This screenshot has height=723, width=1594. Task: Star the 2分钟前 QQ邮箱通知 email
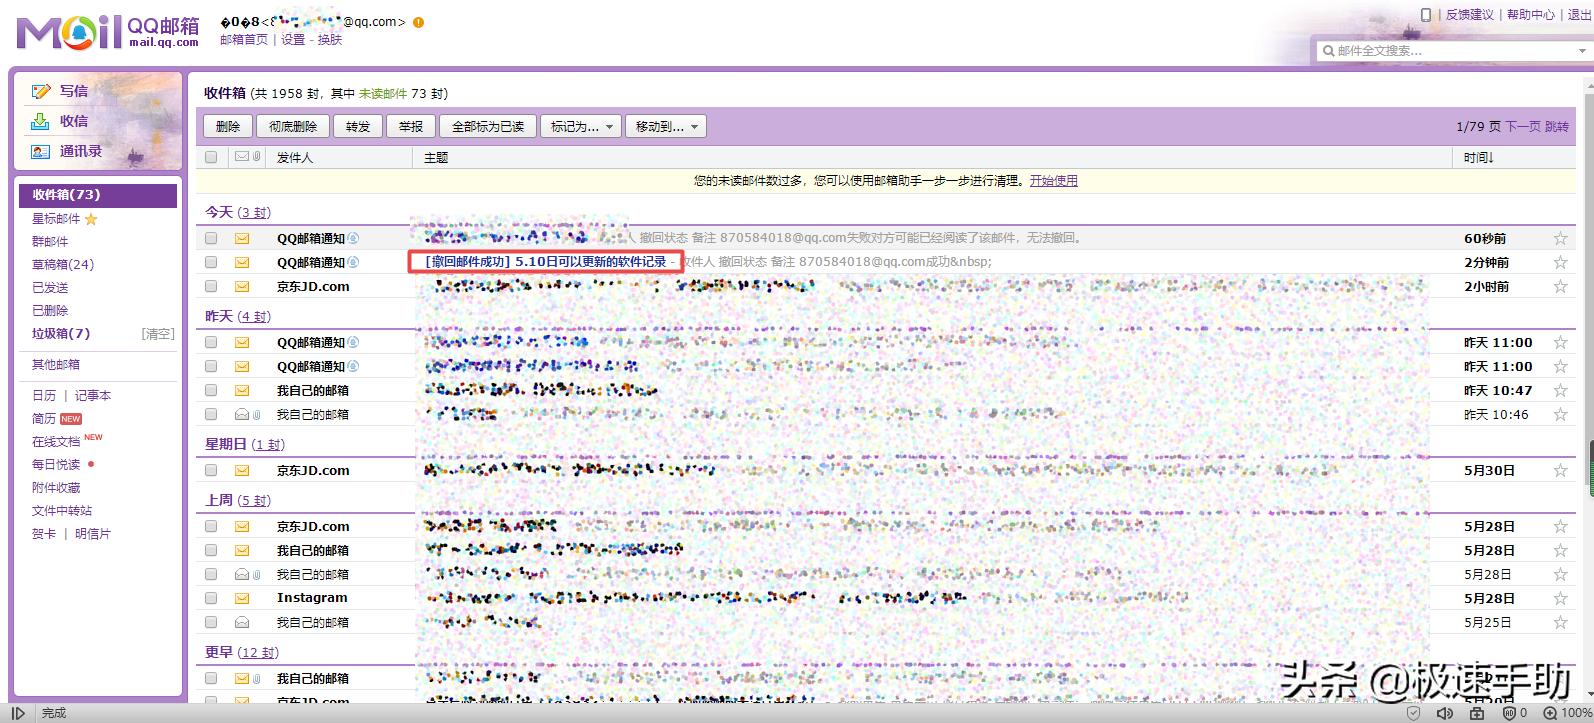point(1560,262)
